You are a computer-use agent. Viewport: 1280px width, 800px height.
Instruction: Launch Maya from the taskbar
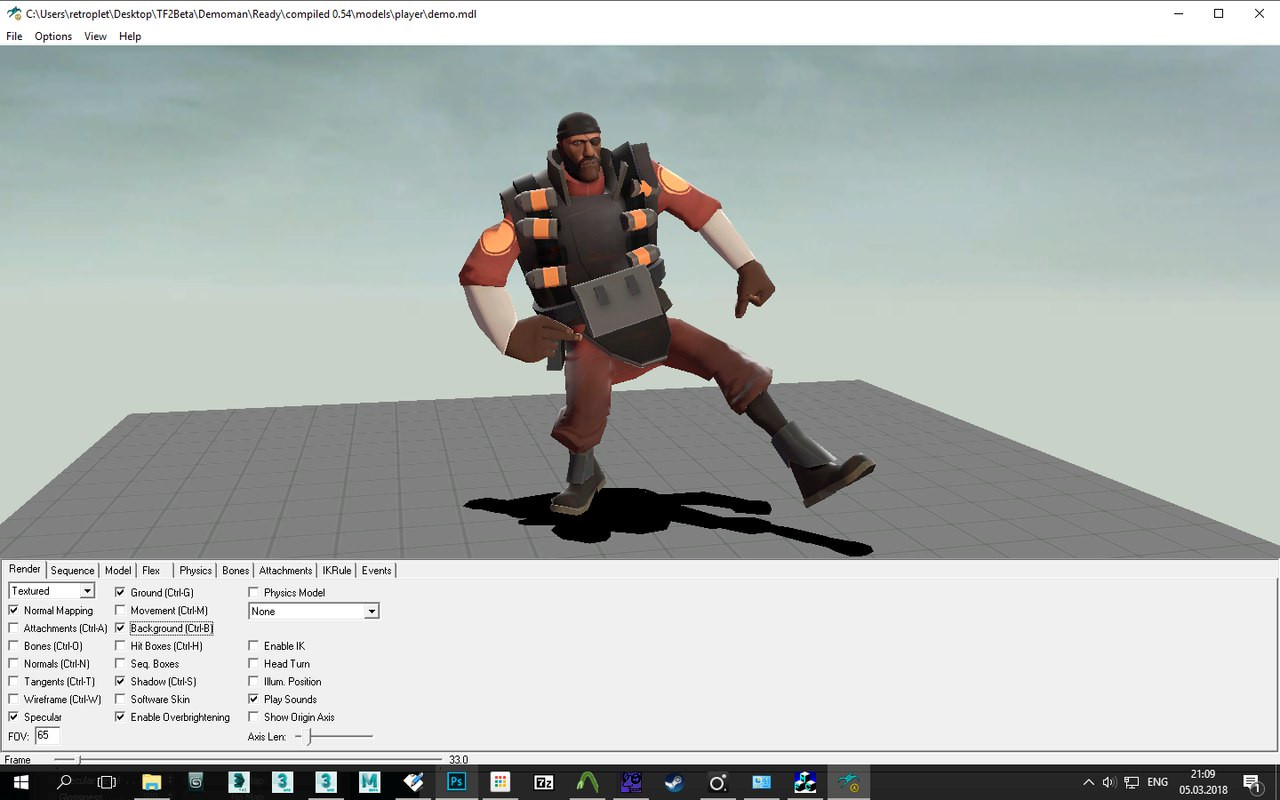(368, 781)
